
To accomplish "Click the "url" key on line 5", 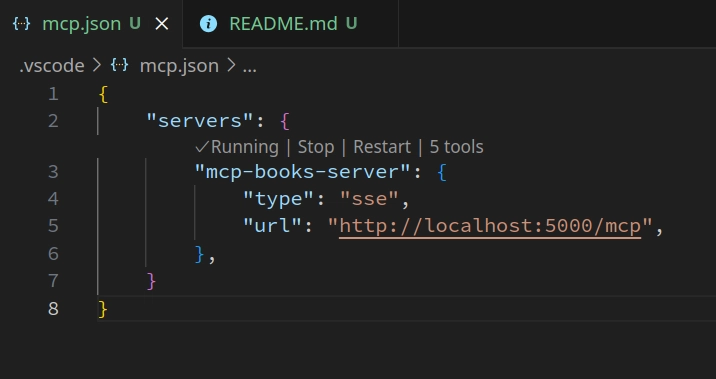I will (x=272, y=226).
